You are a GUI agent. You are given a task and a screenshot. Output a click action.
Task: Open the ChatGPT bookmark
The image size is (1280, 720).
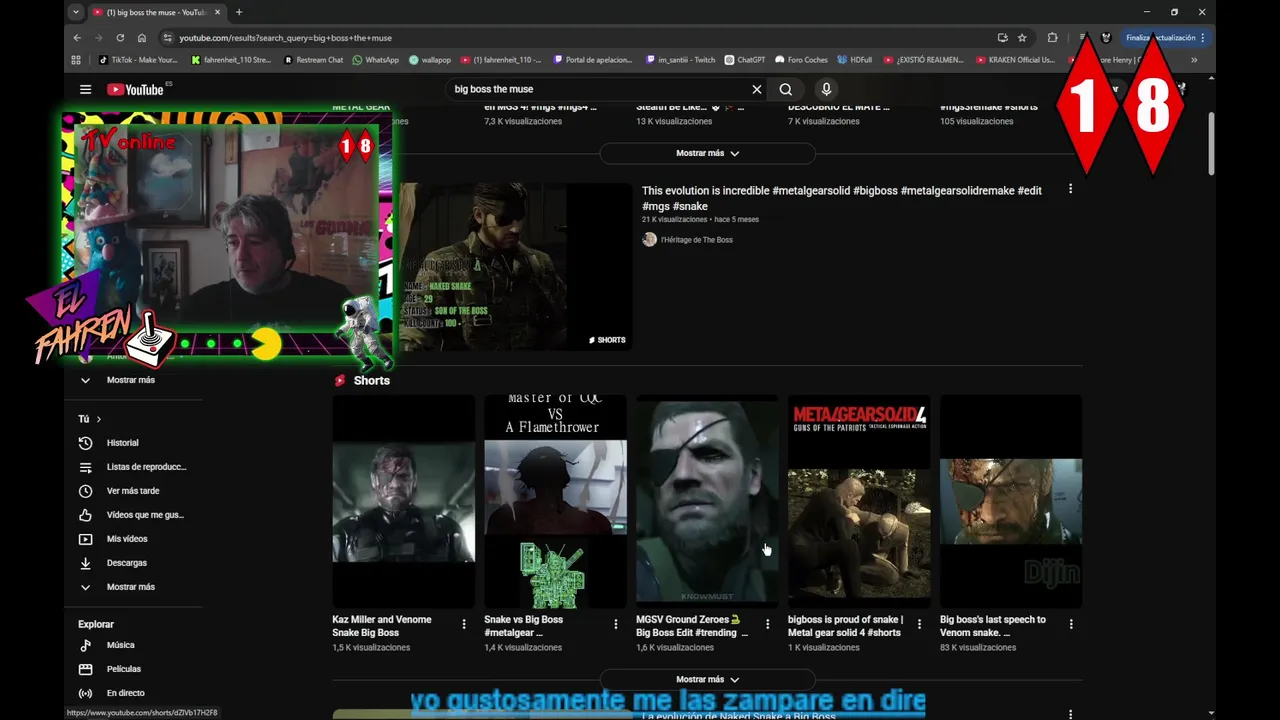745,60
